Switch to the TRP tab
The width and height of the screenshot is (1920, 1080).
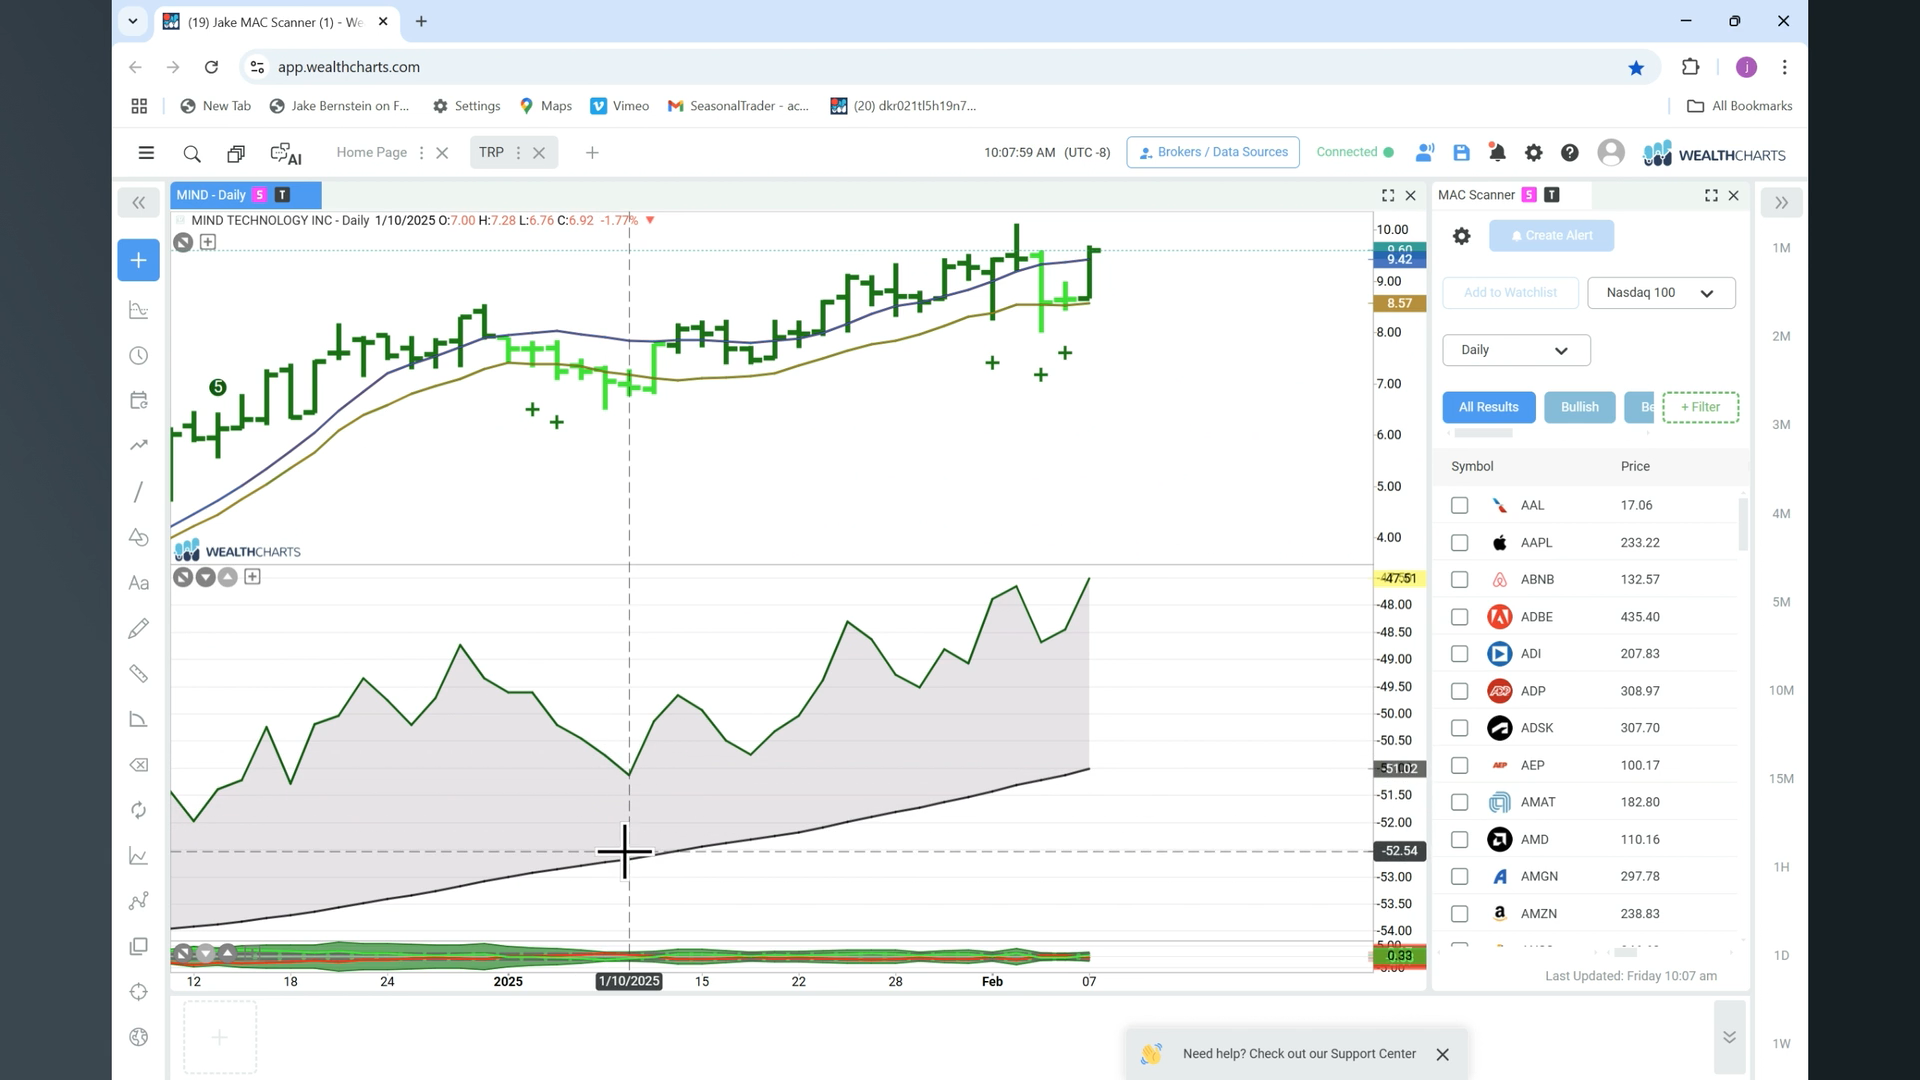tap(491, 152)
